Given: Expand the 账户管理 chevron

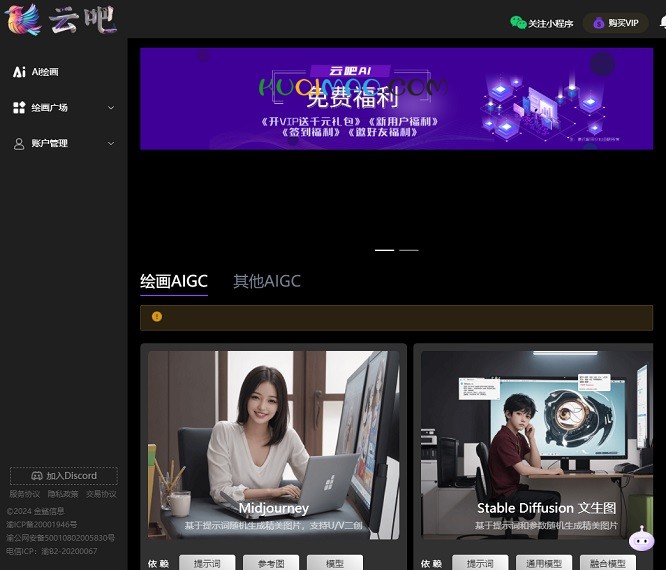Looking at the screenshot, I should tap(111, 143).
